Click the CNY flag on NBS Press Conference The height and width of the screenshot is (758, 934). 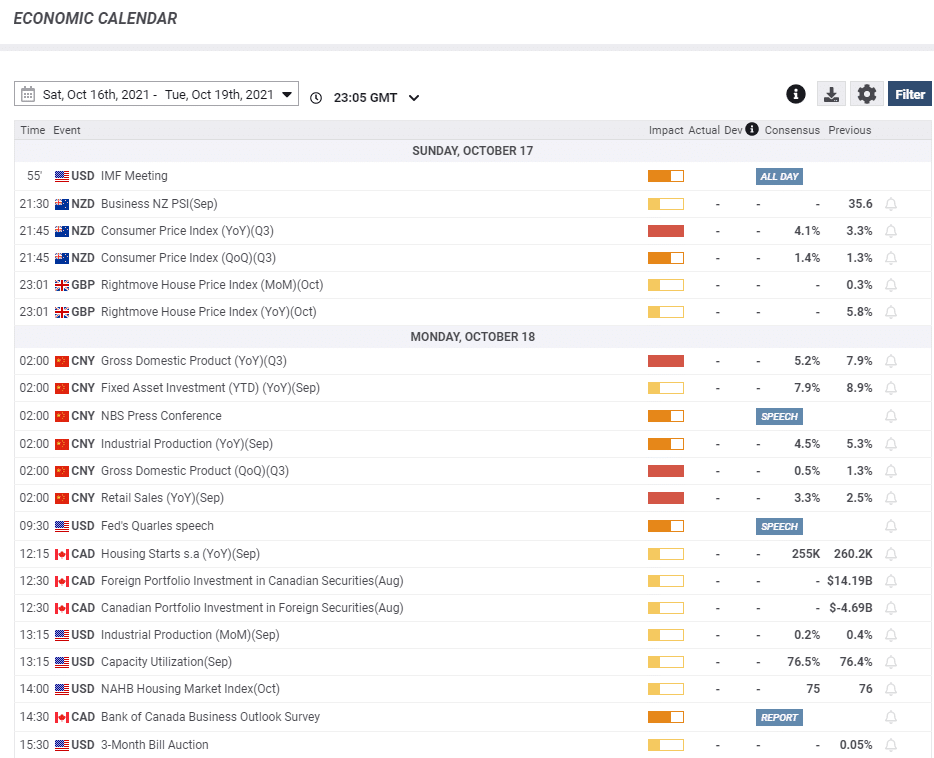point(62,416)
